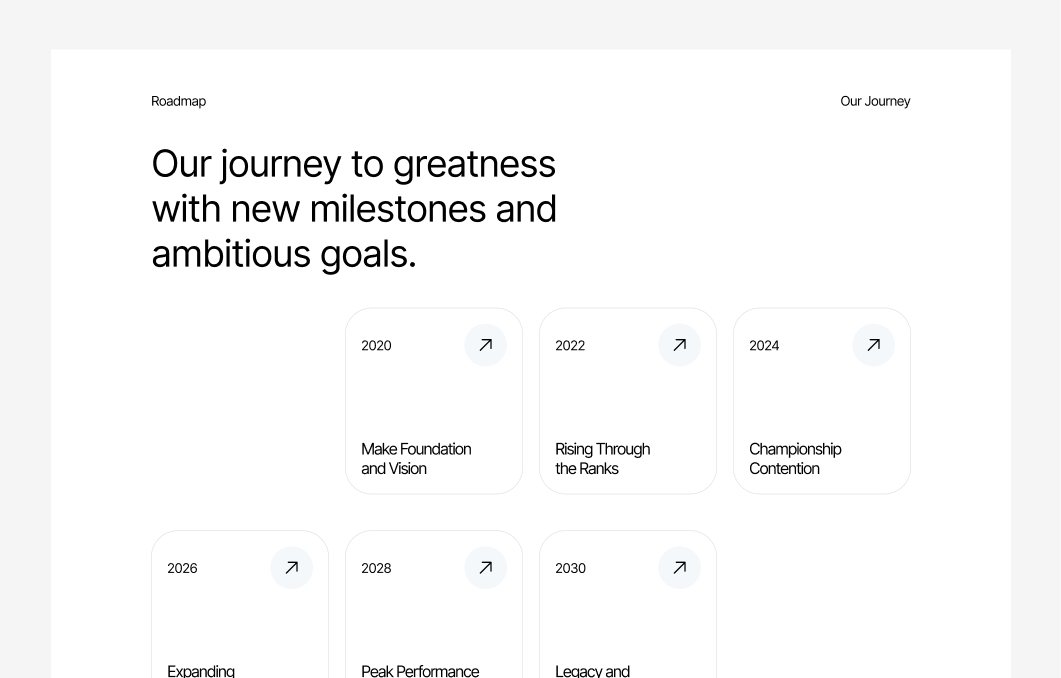Click the 2026 year label
1061x678 pixels.
point(182,568)
